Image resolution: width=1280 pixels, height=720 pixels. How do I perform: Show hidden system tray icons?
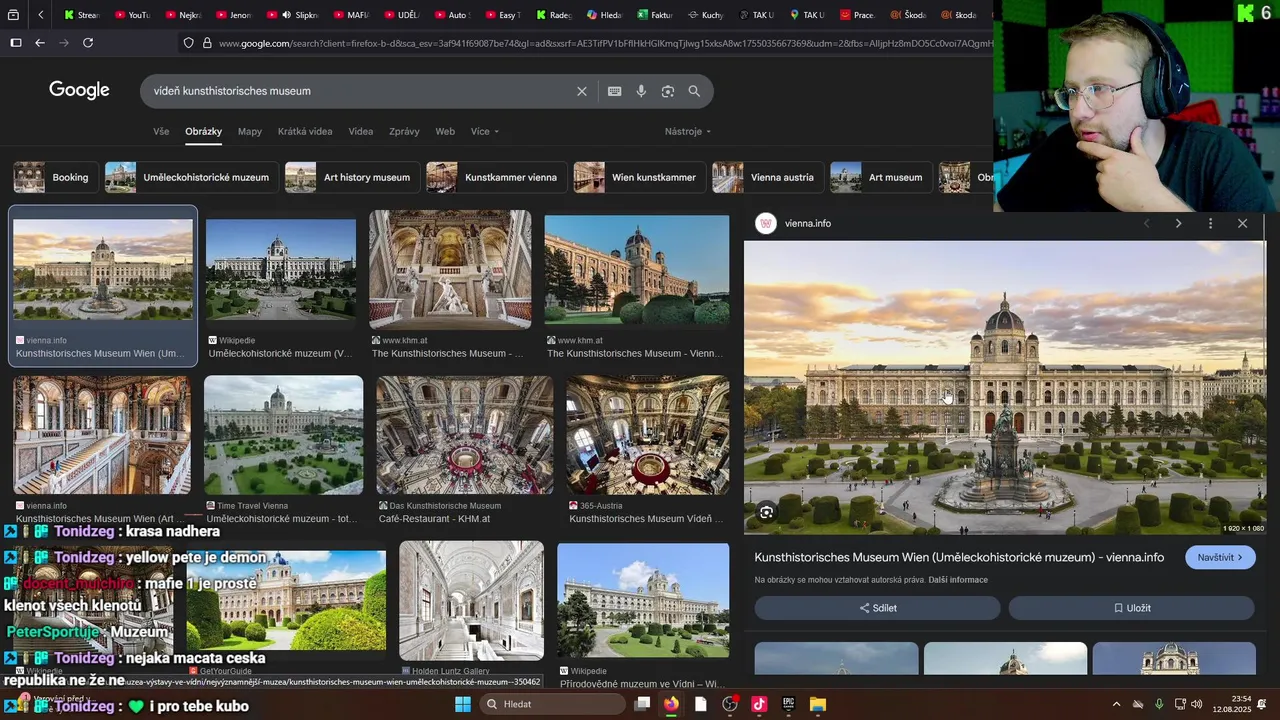[x=1116, y=704]
